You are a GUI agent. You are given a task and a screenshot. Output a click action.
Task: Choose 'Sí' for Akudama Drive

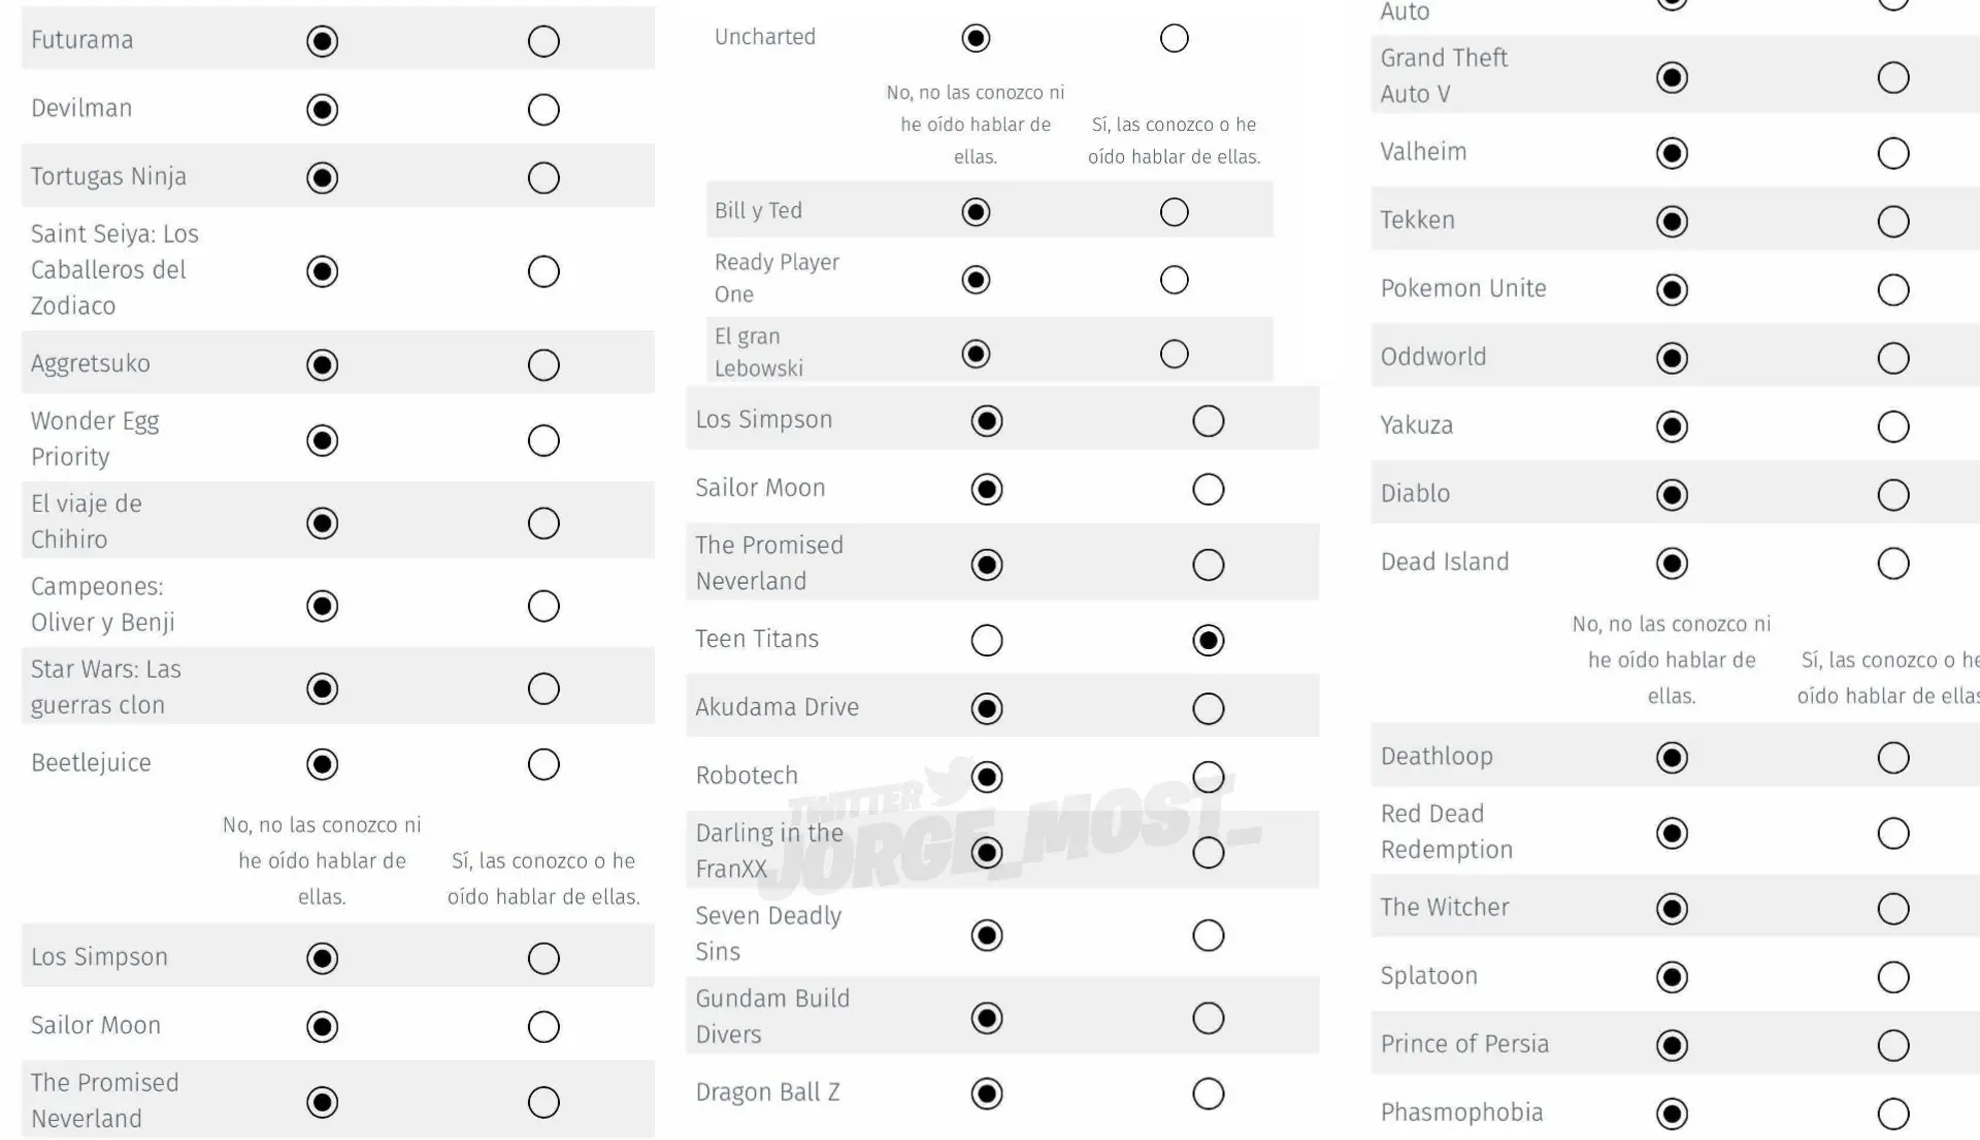click(1208, 709)
